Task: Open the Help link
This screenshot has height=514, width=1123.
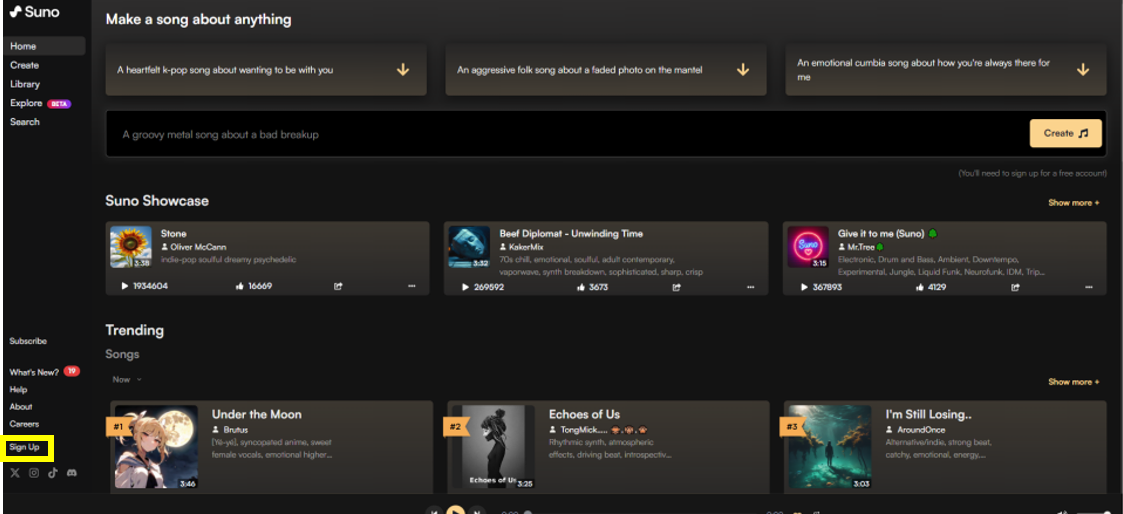Action: pyautogui.click(x=19, y=389)
